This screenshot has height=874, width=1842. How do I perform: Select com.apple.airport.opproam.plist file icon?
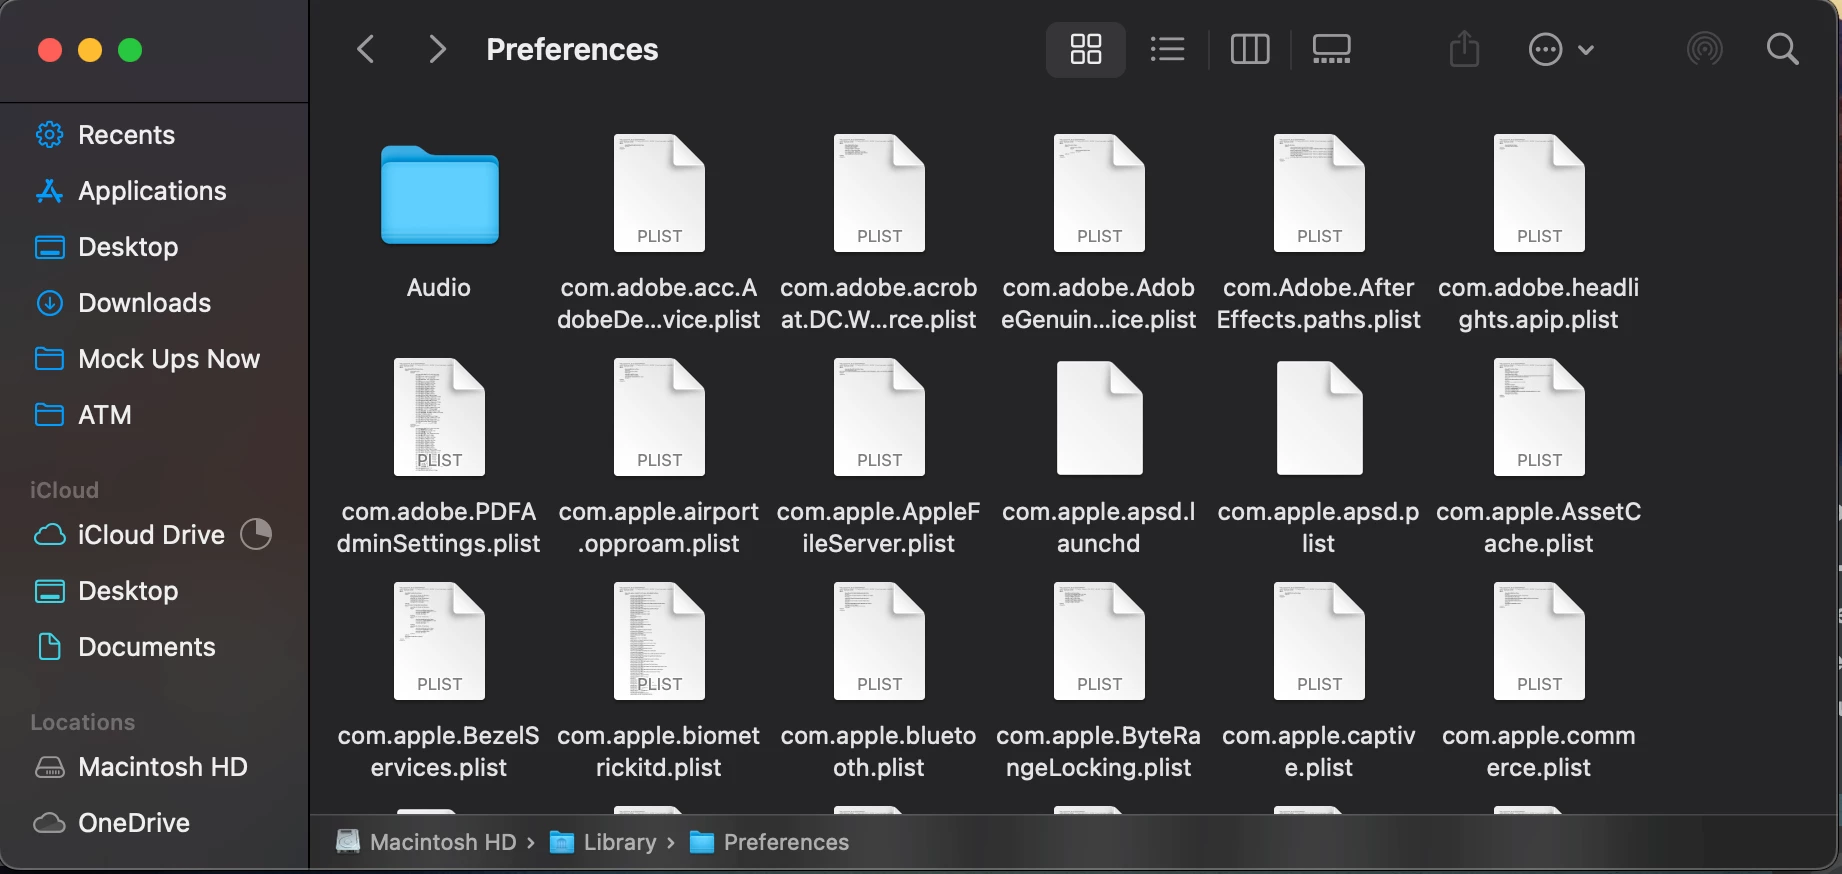(659, 417)
